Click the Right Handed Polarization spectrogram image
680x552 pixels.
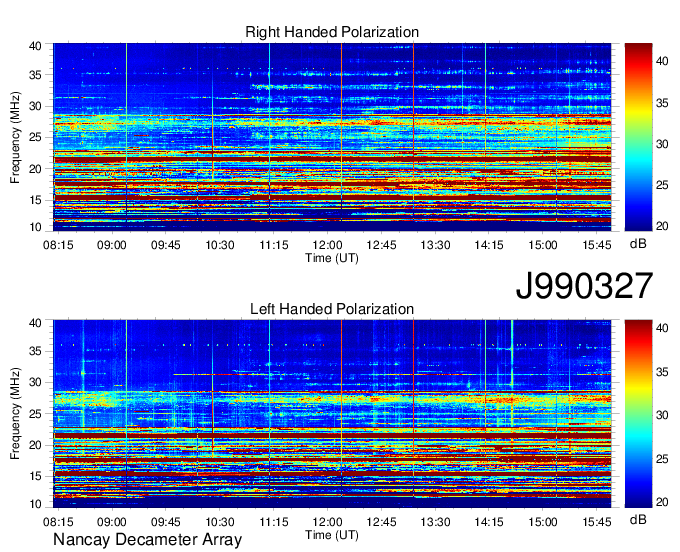[x=332, y=137]
